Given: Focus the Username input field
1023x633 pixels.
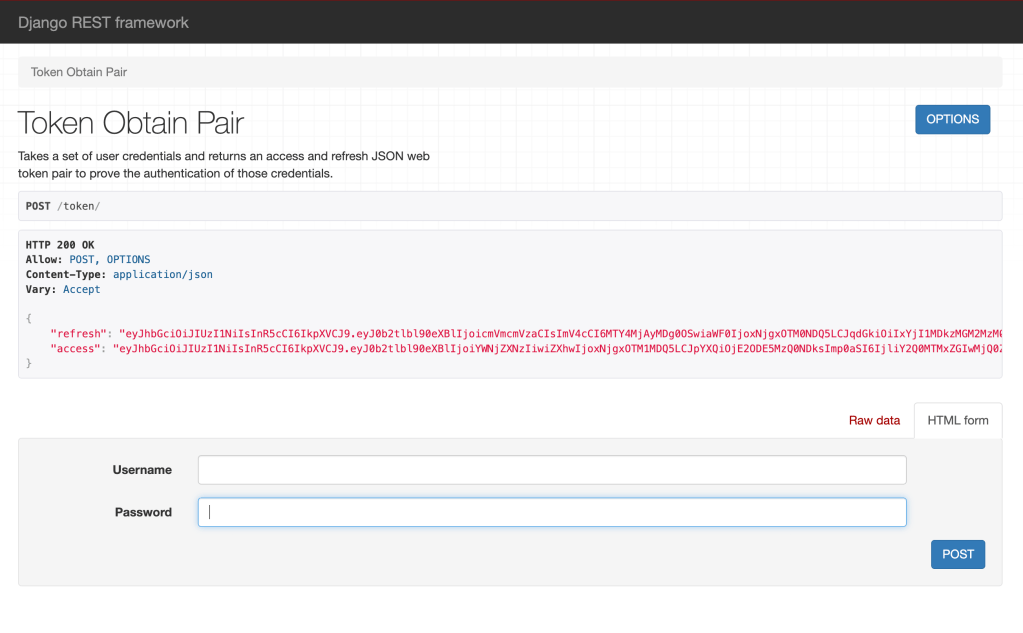Looking at the screenshot, I should pos(552,470).
